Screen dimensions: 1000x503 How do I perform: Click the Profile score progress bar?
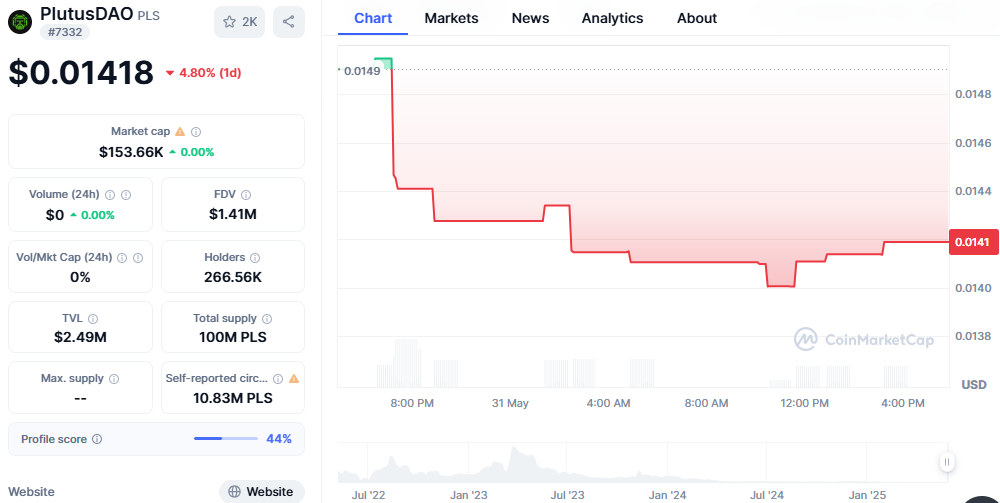click(x=224, y=439)
